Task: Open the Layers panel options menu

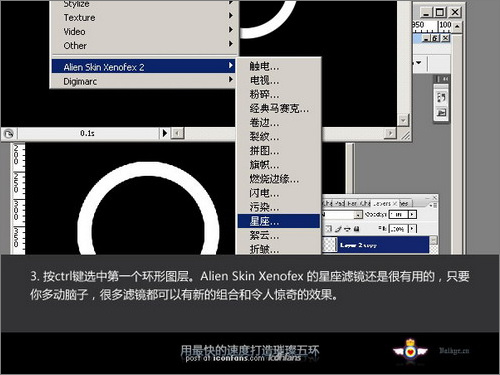Action: pyautogui.click(x=434, y=206)
